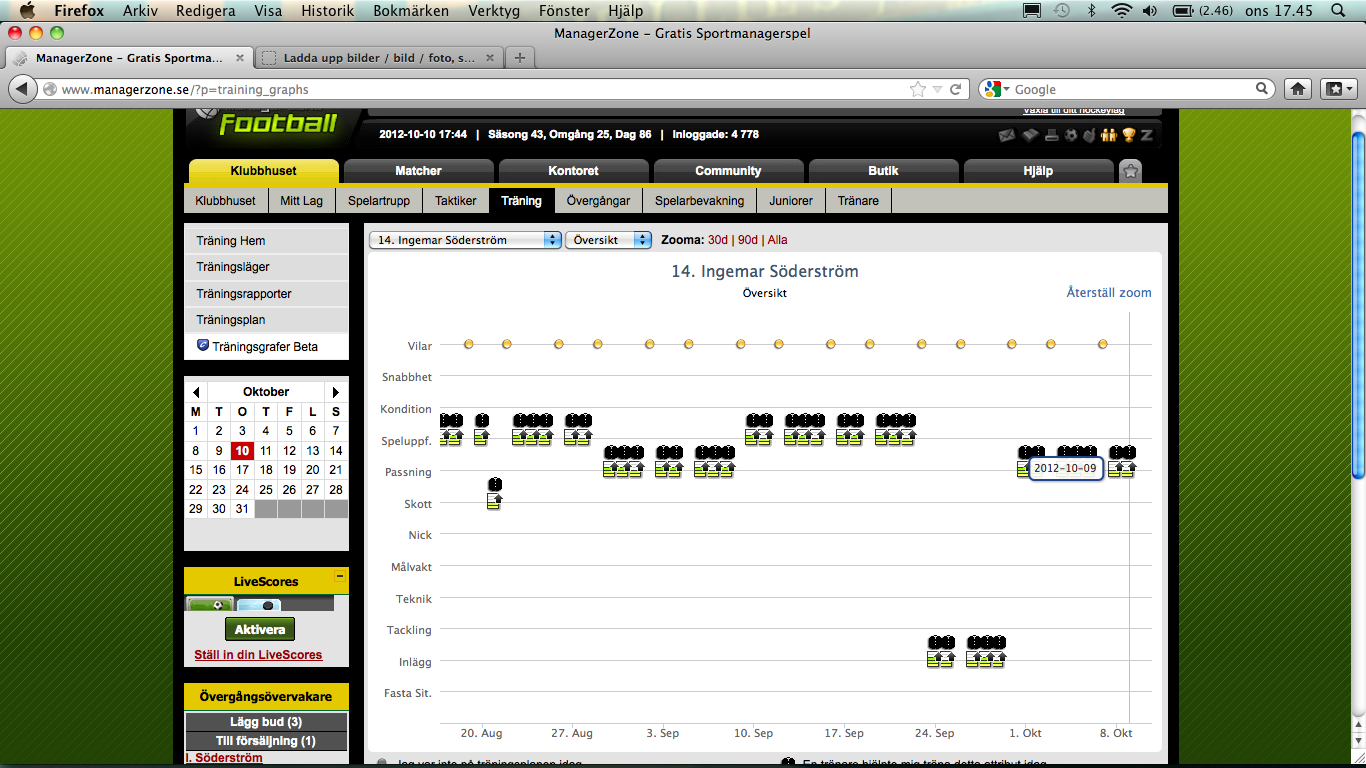This screenshot has height=768, width=1366.
Task: Open the Community tab
Action: (x=728, y=171)
